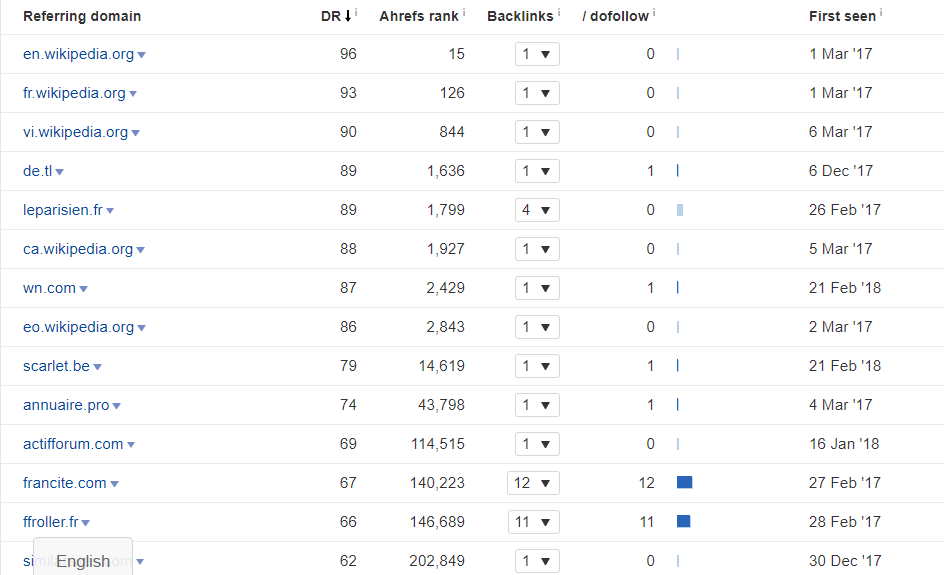The width and height of the screenshot is (944, 575).
Task: Click the info icon beside Ahrefs rank
Action: [x=464, y=12]
